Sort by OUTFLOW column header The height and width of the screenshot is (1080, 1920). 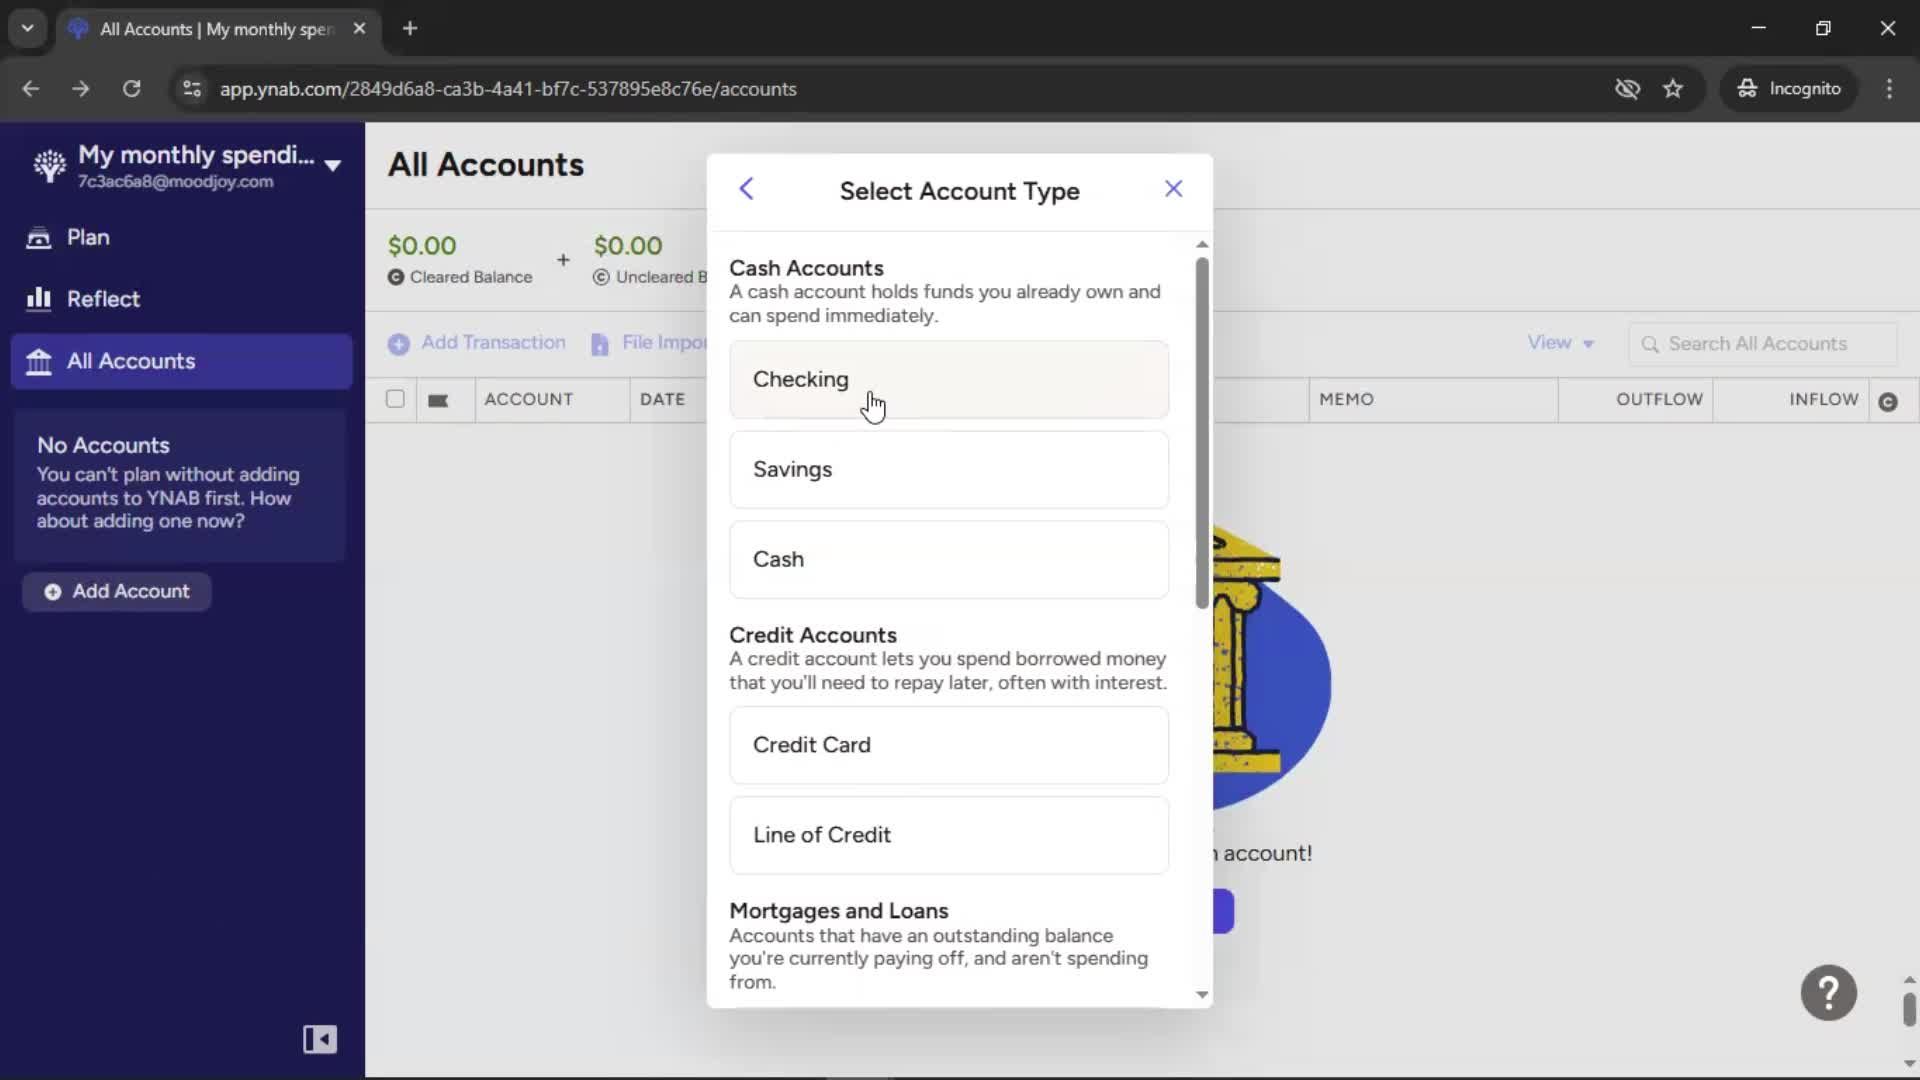coord(1659,399)
